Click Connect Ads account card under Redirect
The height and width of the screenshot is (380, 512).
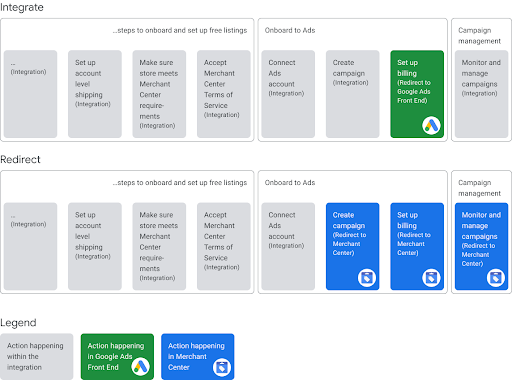pos(288,246)
